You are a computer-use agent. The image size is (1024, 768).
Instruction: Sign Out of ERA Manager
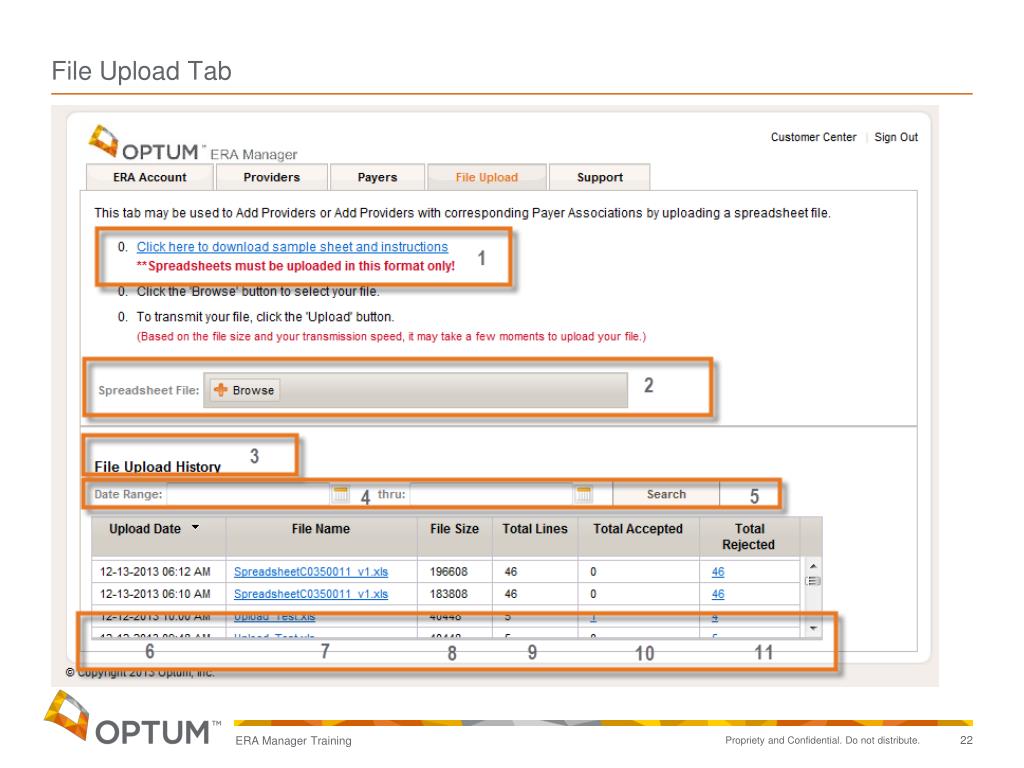896,137
